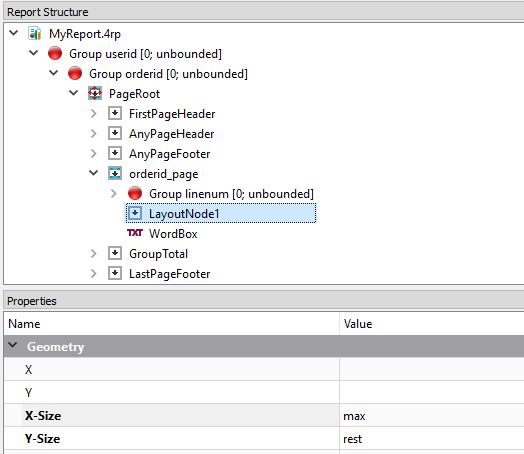Image resolution: width=524 pixels, height=454 pixels.
Task: Select the MyReport.4rp tree item
Action: pos(85,34)
